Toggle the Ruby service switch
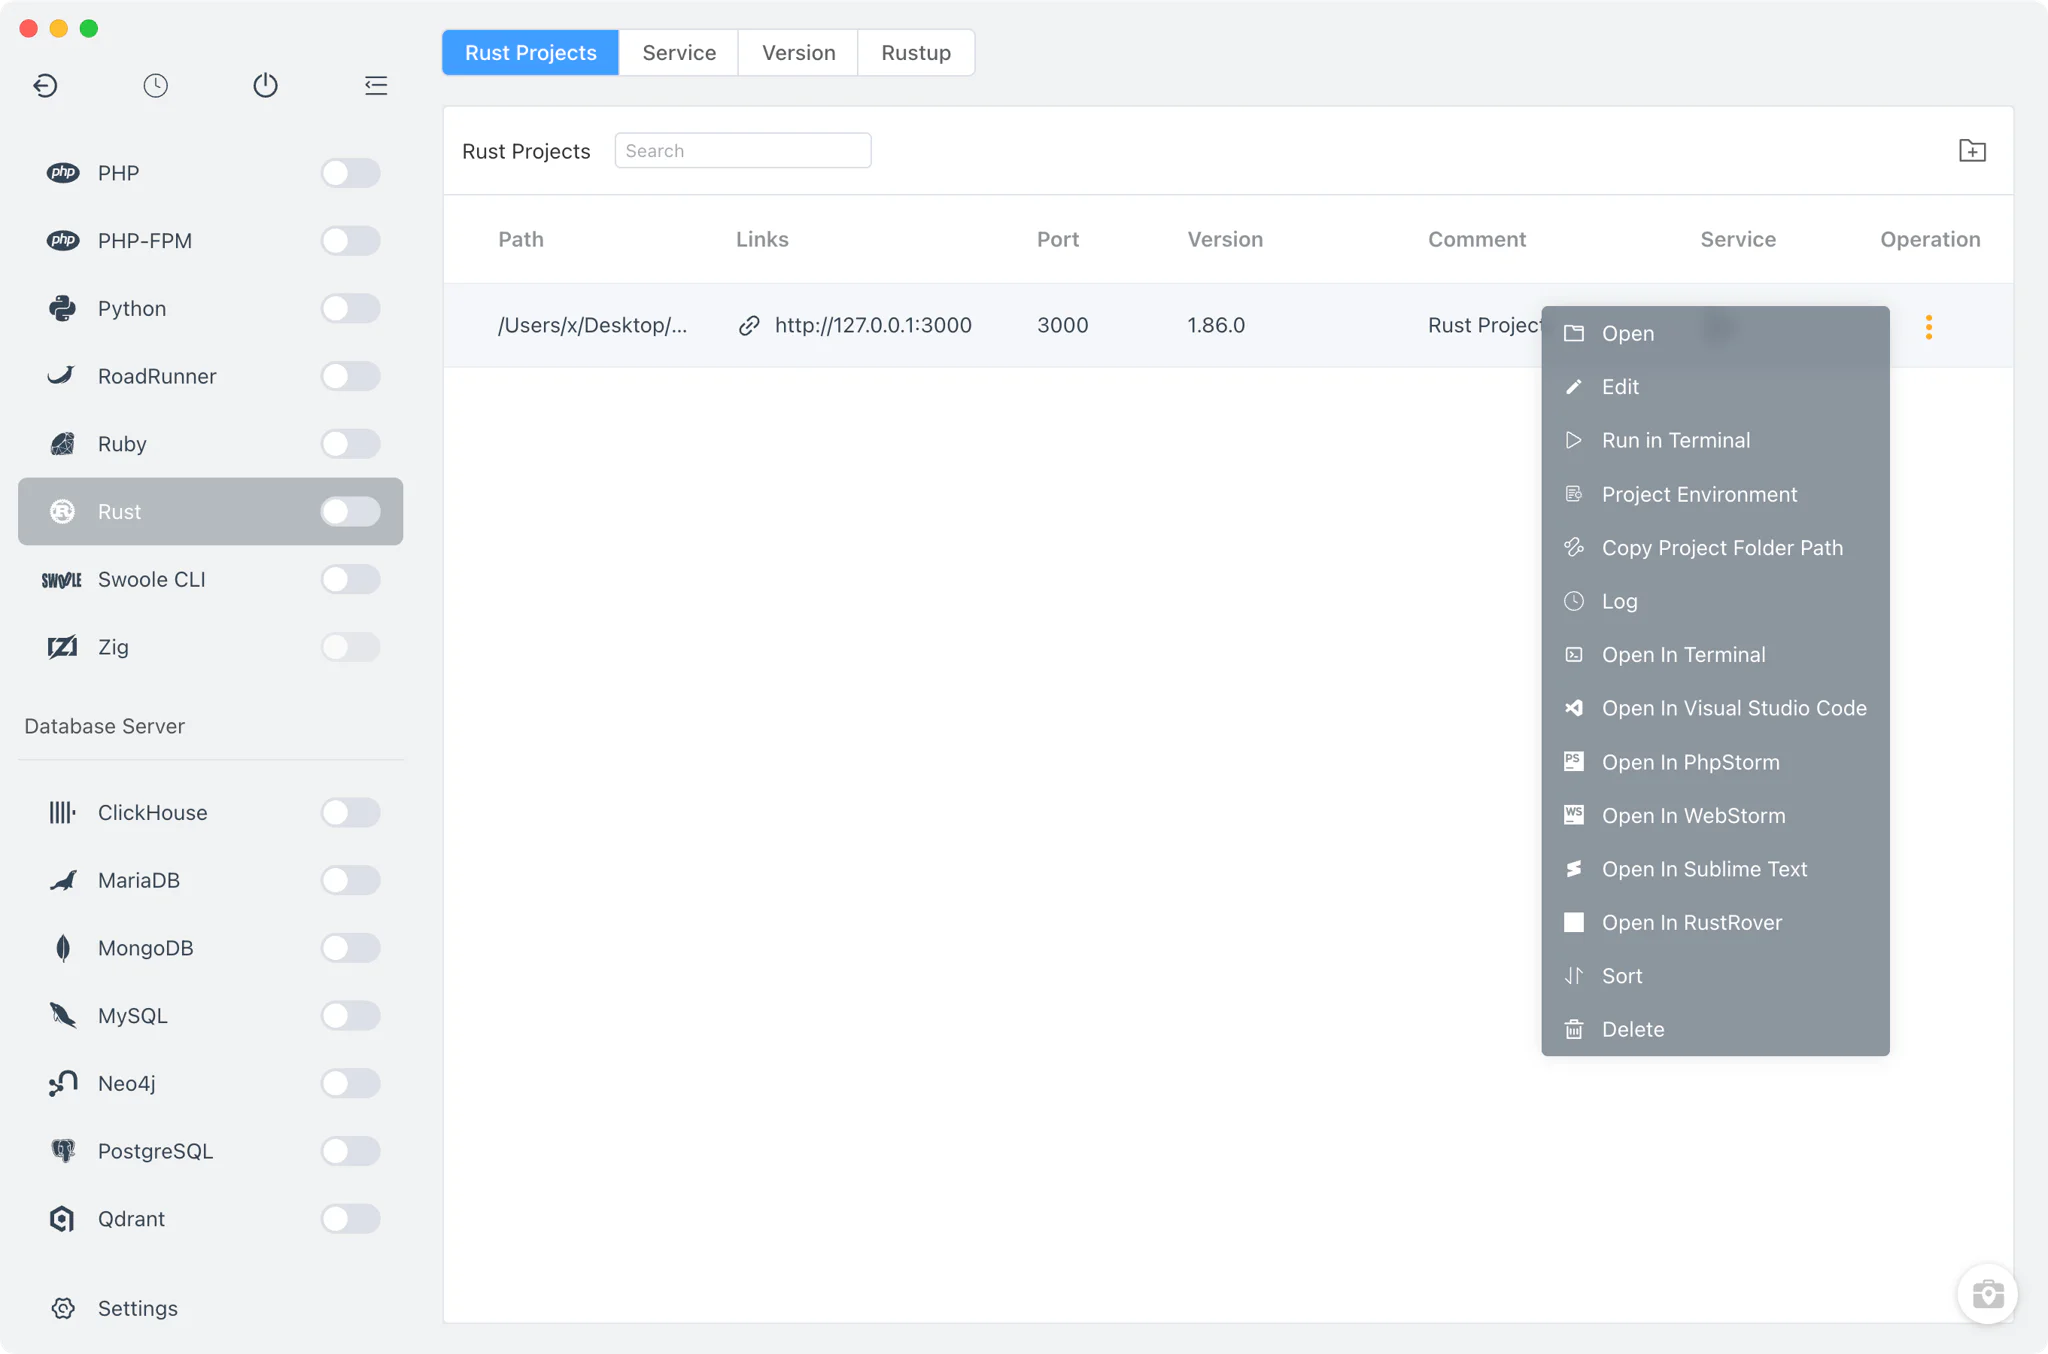The height and width of the screenshot is (1354, 2048). (x=350, y=444)
